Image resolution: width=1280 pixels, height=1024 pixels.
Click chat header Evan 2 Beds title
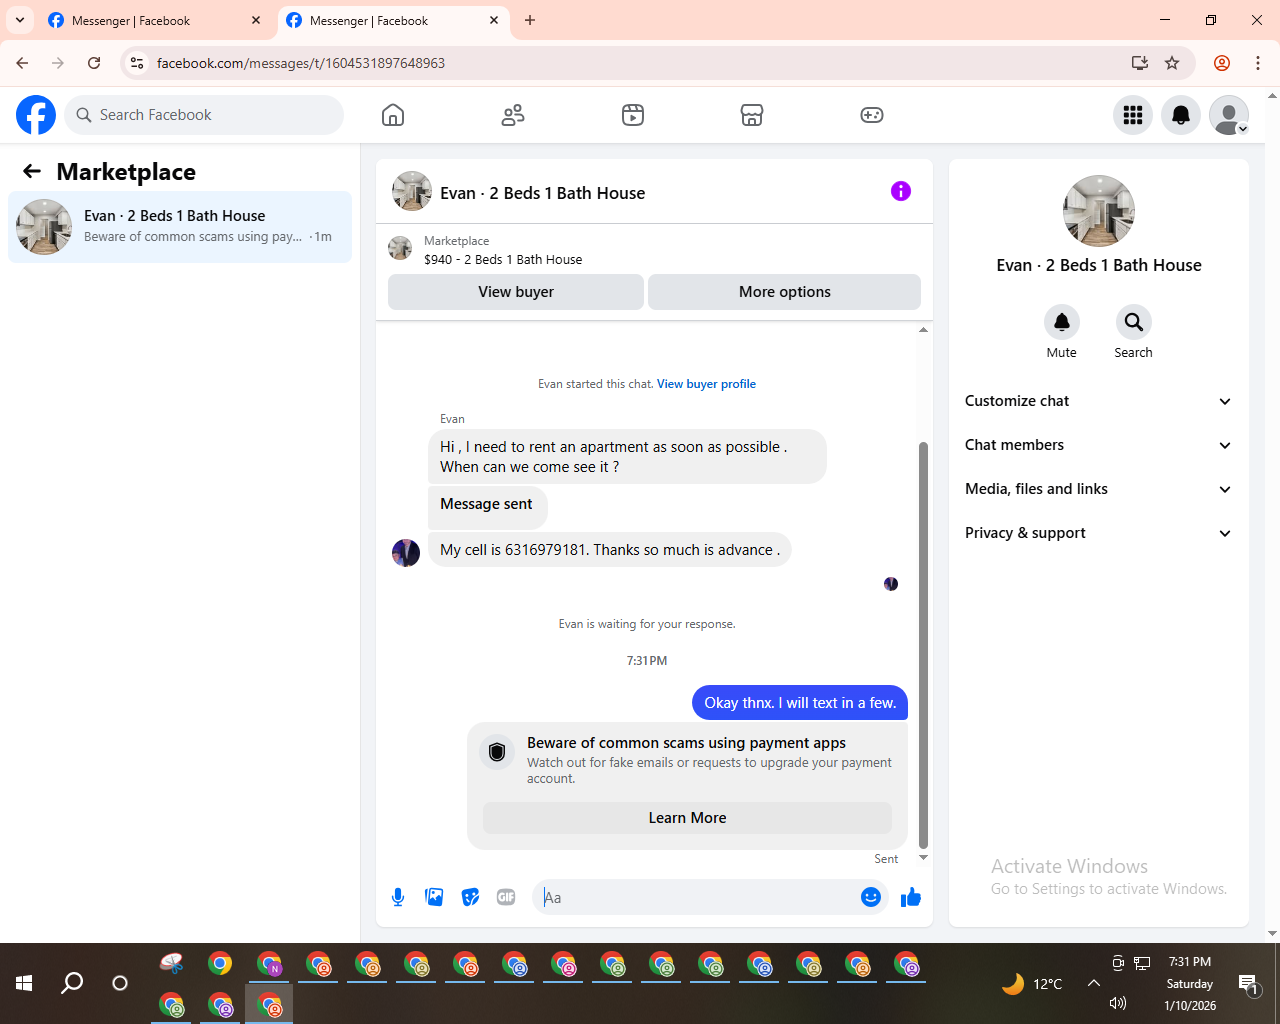(x=542, y=193)
